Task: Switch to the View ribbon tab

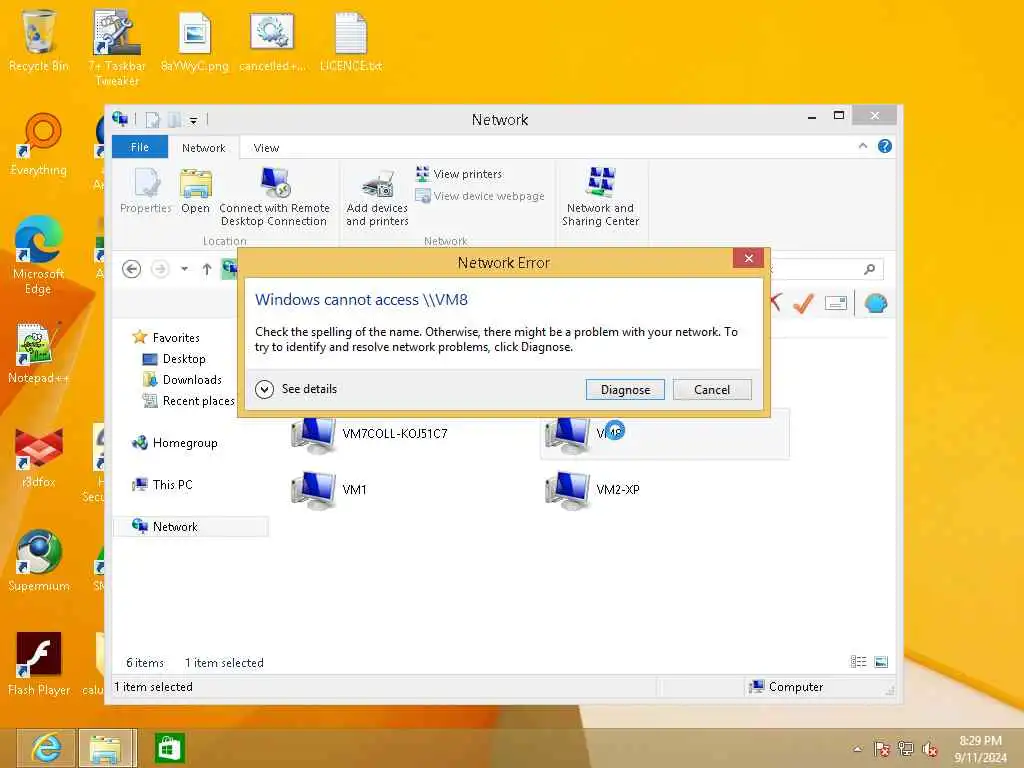Action: (x=266, y=148)
